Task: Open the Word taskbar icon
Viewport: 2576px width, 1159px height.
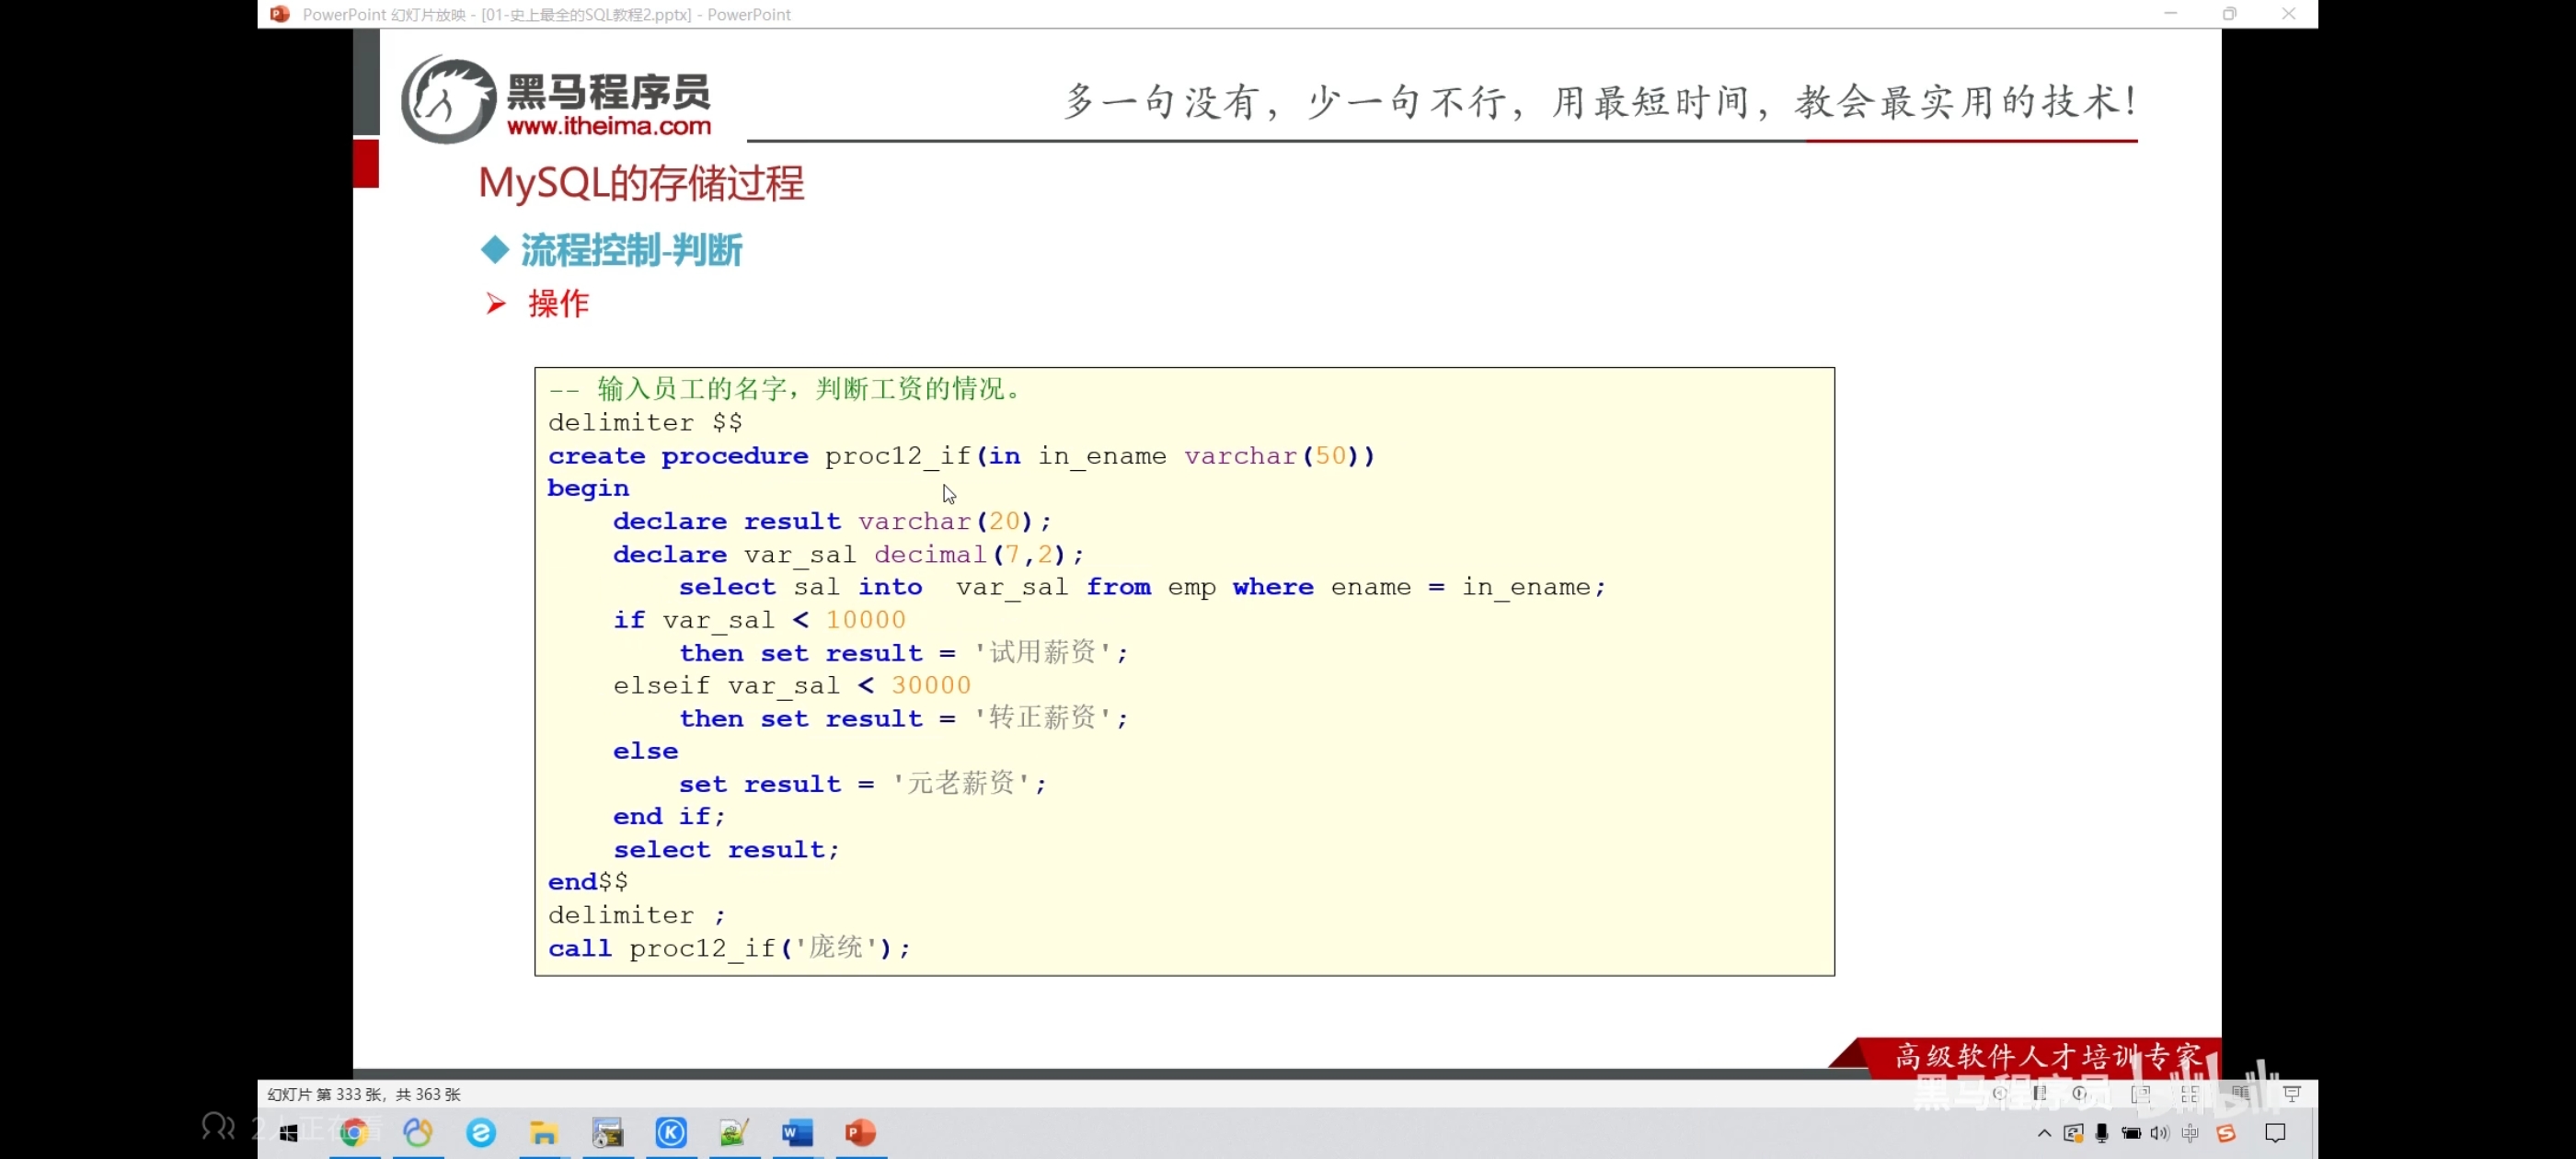Action: (x=797, y=1133)
